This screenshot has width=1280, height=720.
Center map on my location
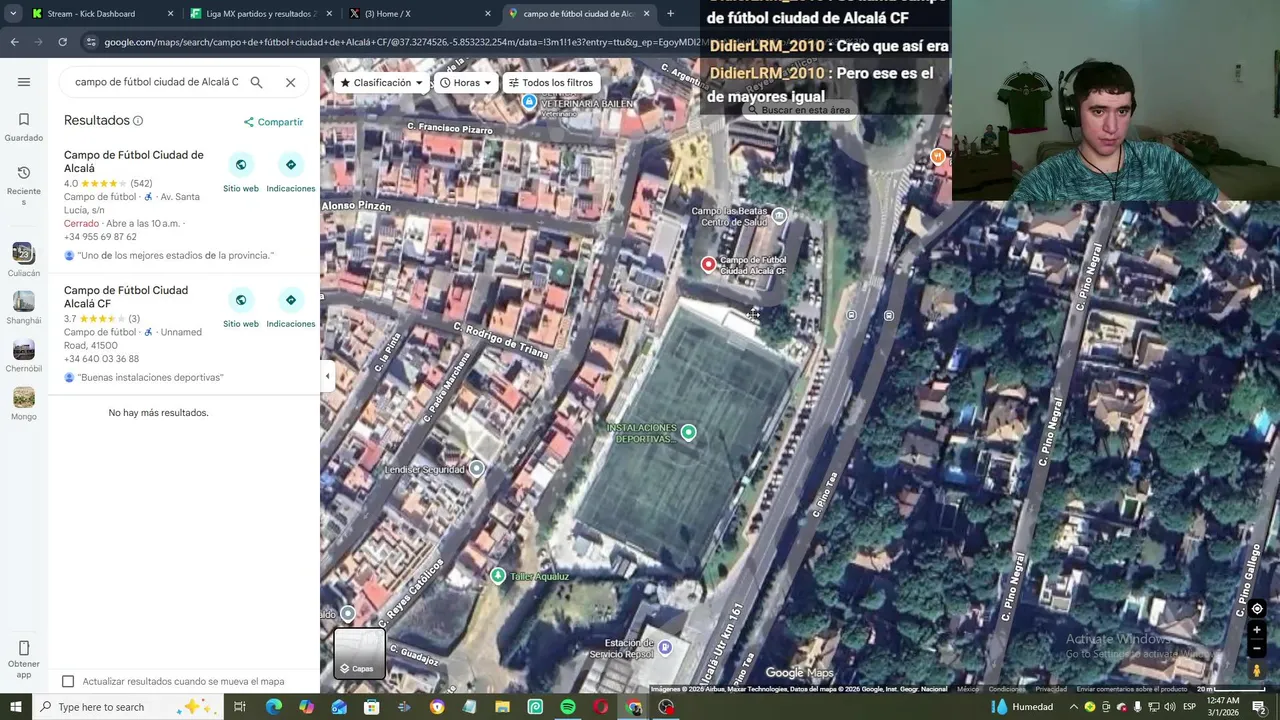coord(1257,609)
